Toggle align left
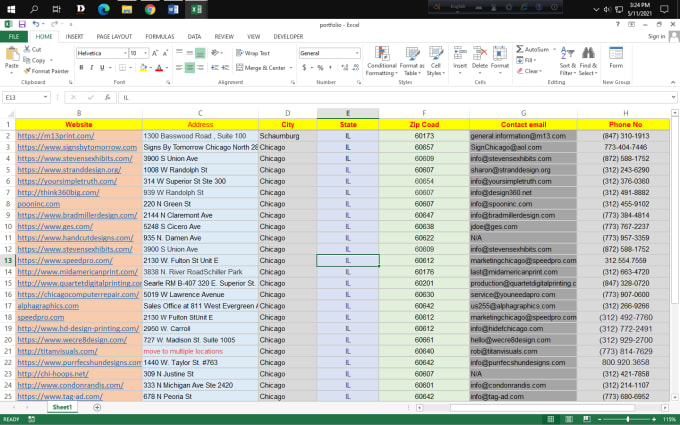Screen dimensions: 680x425 point(179,68)
